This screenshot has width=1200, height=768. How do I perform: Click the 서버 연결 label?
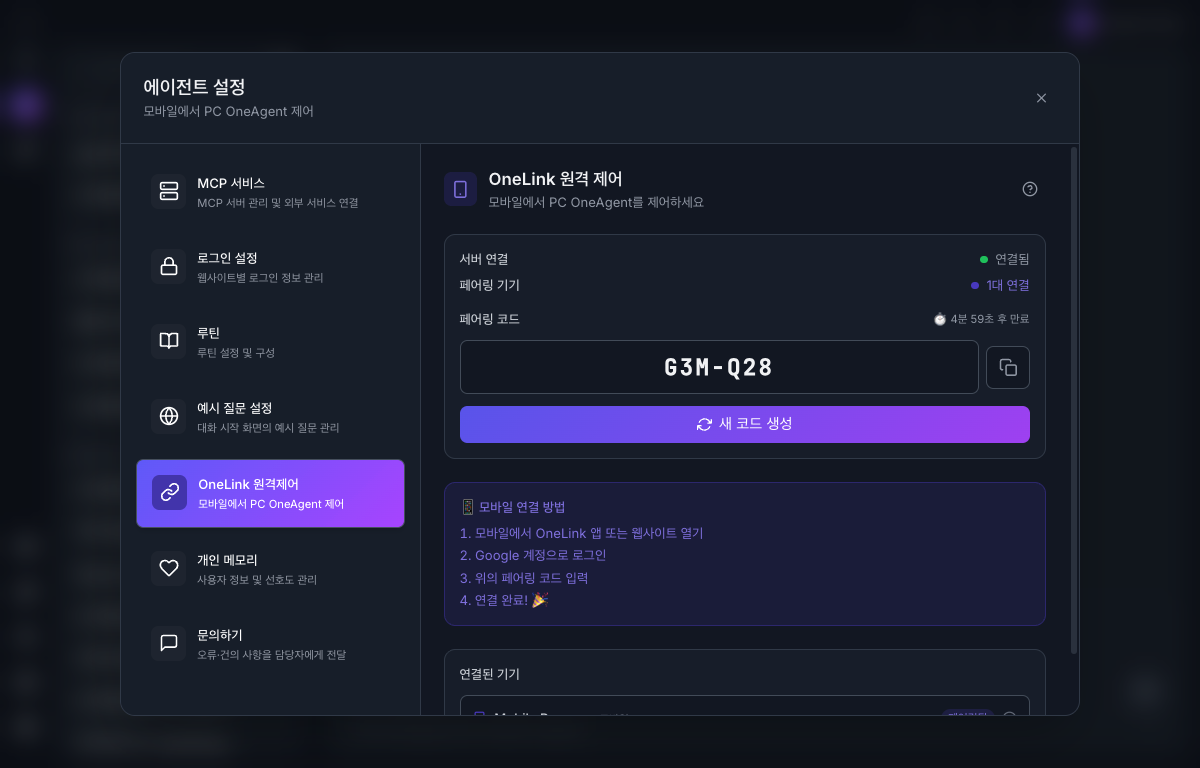click(x=484, y=259)
